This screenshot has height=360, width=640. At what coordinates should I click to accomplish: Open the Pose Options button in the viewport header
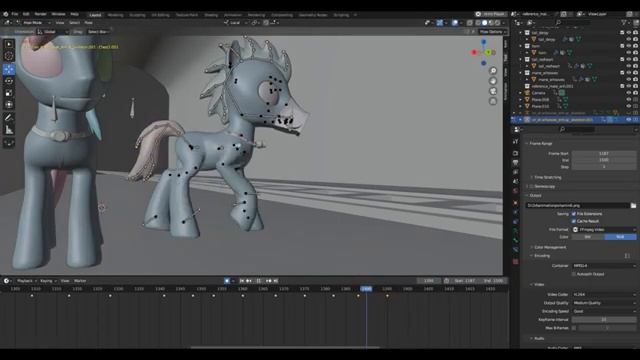tap(493, 31)
